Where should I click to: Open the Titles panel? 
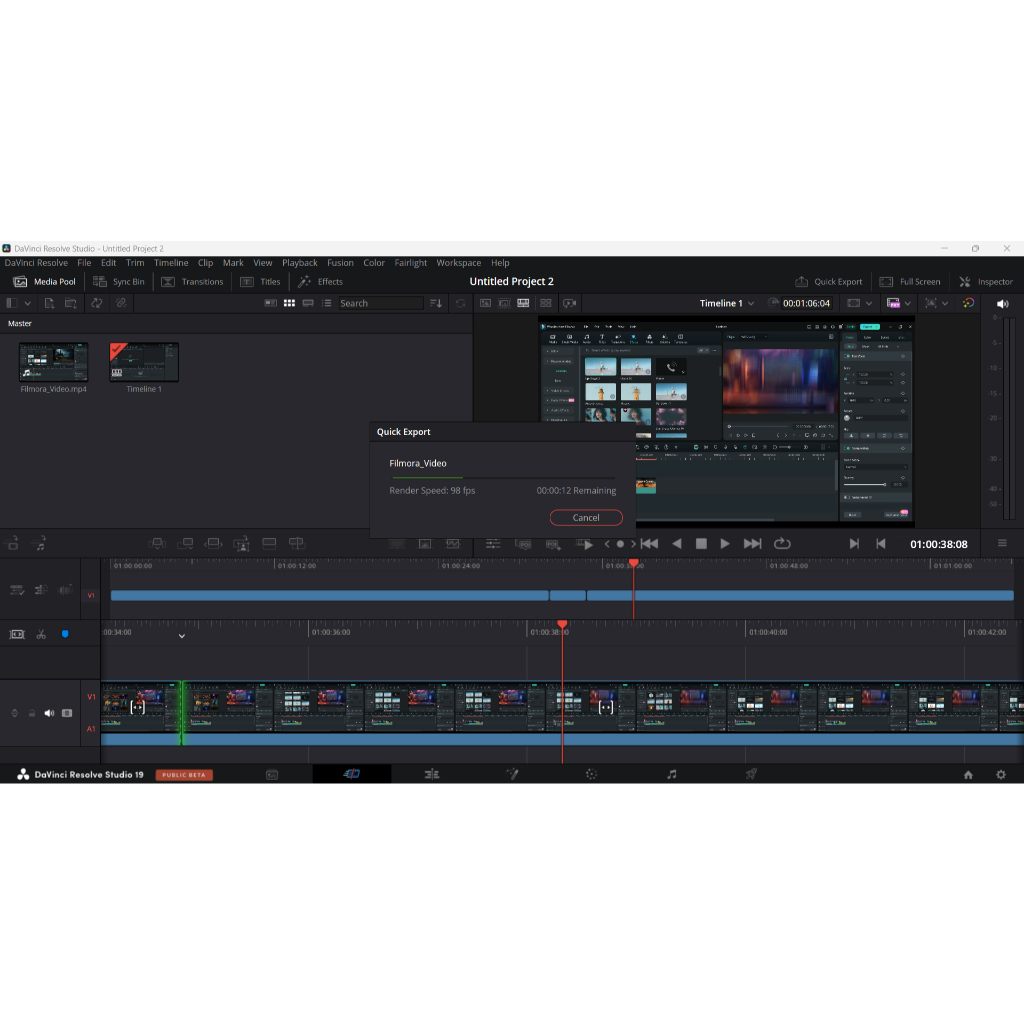point(260,281)
